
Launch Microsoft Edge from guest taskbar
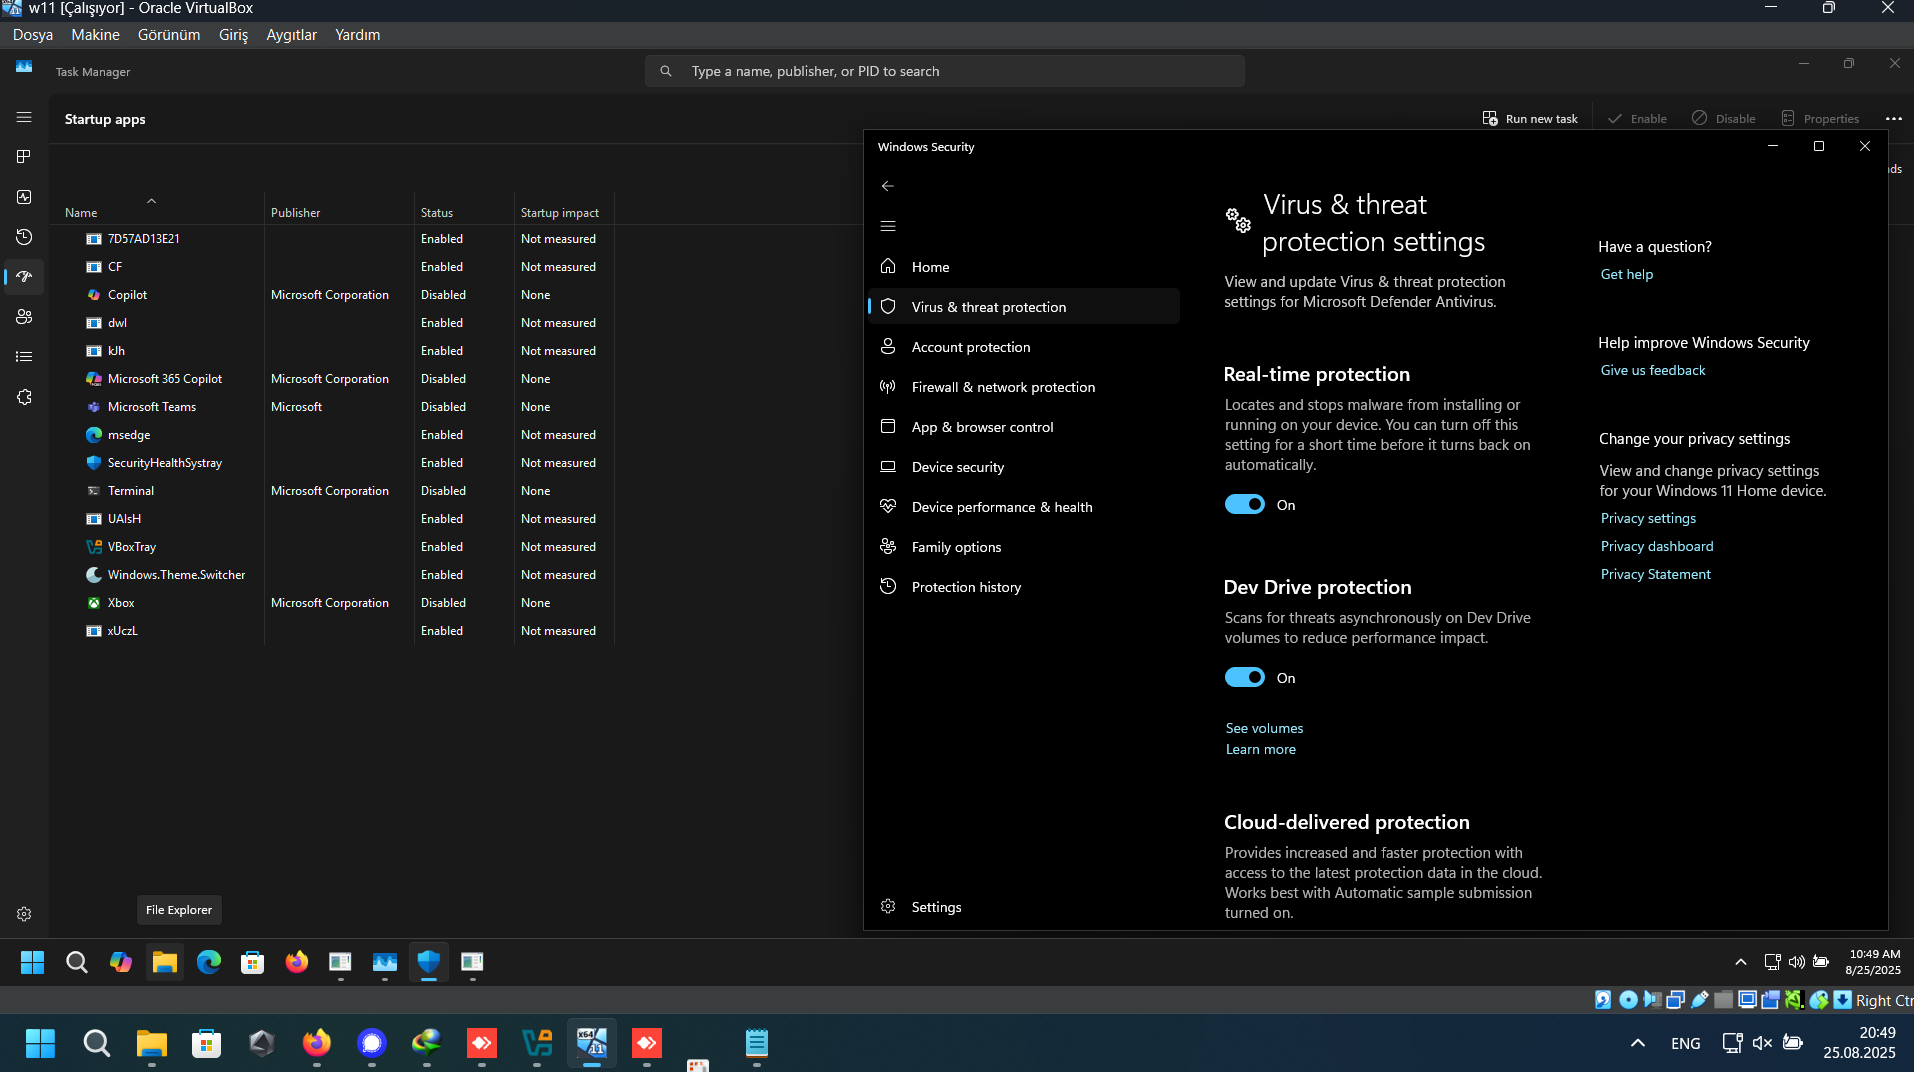tap(209, 962)
